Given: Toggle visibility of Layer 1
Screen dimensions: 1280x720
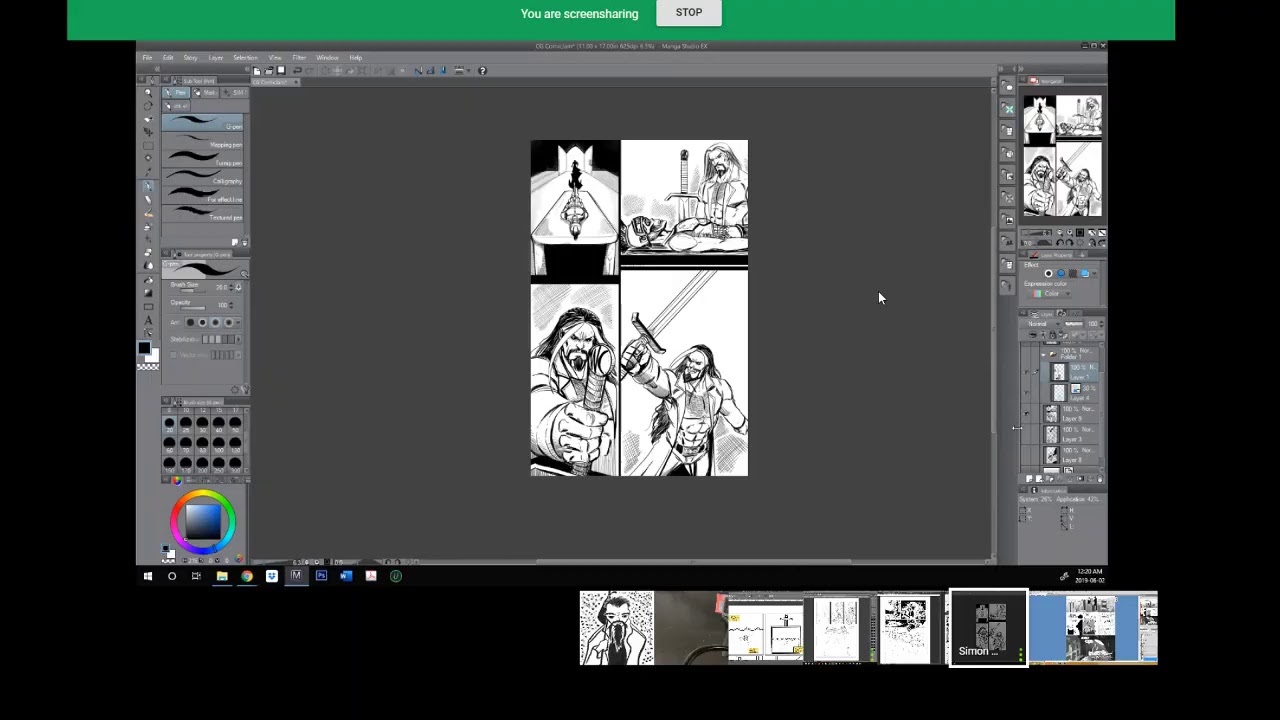Looking at the screenshot, I should click(x=1027, y=372).
